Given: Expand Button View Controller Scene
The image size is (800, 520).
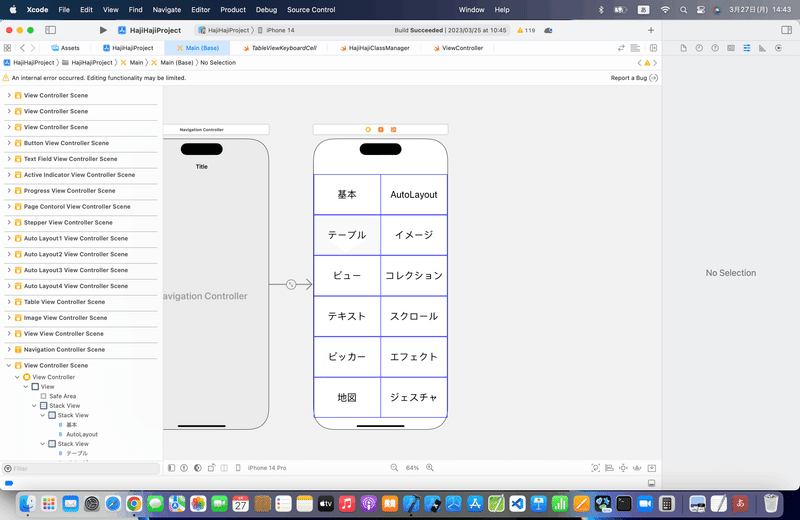Looking at the screenshot, I should pos(9,143).
